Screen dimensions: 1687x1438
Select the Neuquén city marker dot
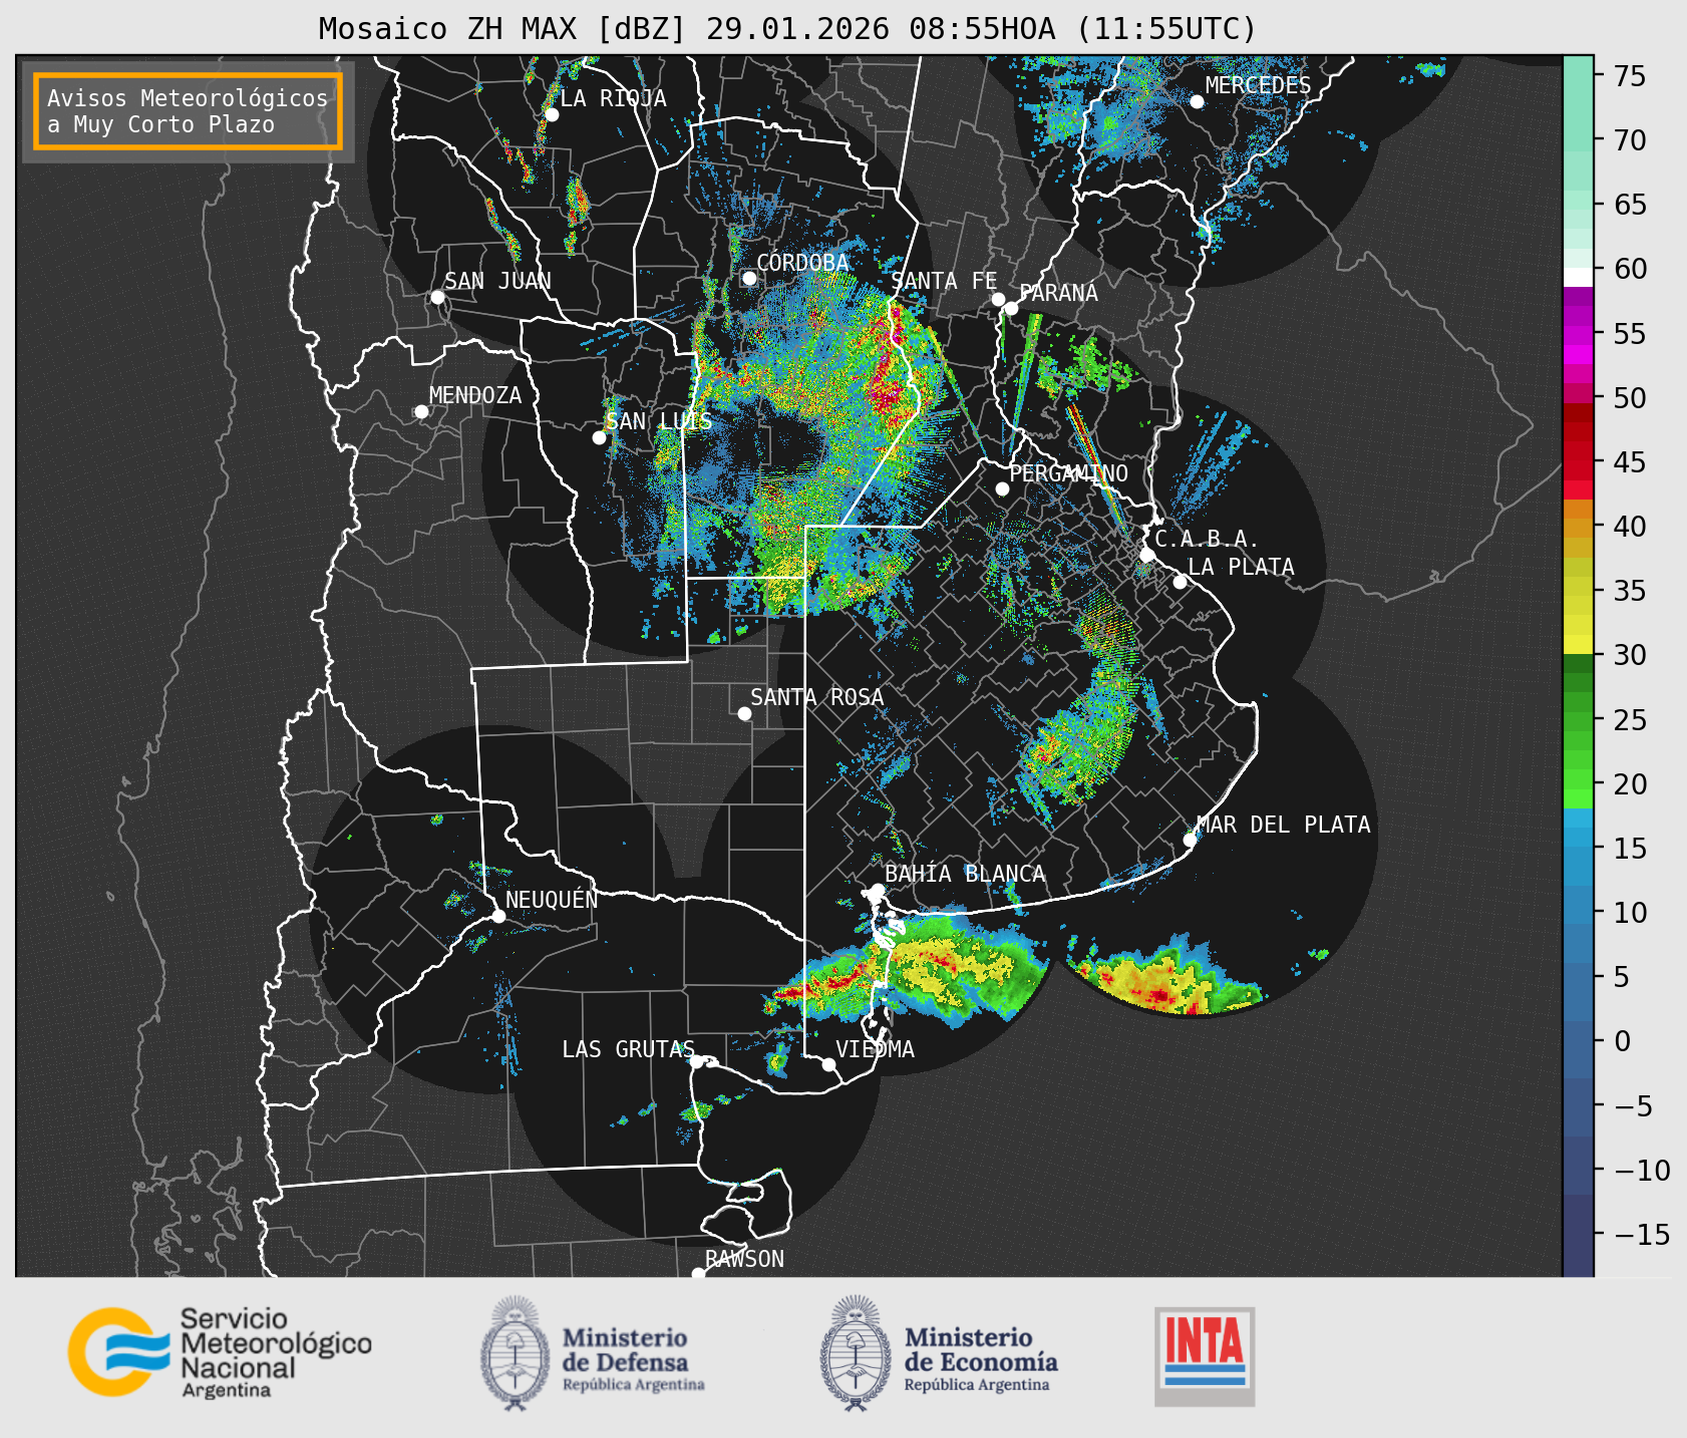pos(498,916)
